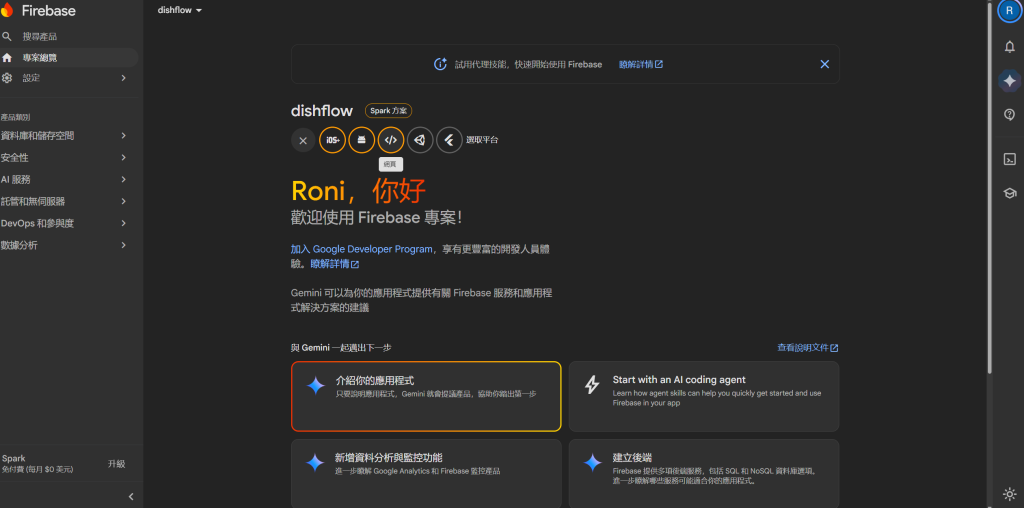Click the Firebase flame logo

click(7, 10)
